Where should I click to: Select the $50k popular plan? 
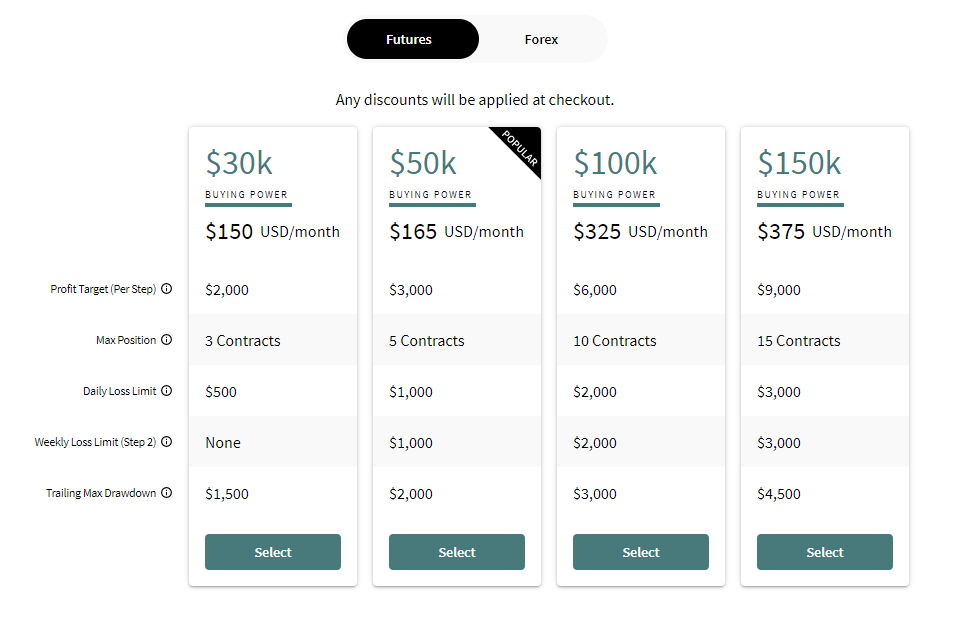[457, 552]
